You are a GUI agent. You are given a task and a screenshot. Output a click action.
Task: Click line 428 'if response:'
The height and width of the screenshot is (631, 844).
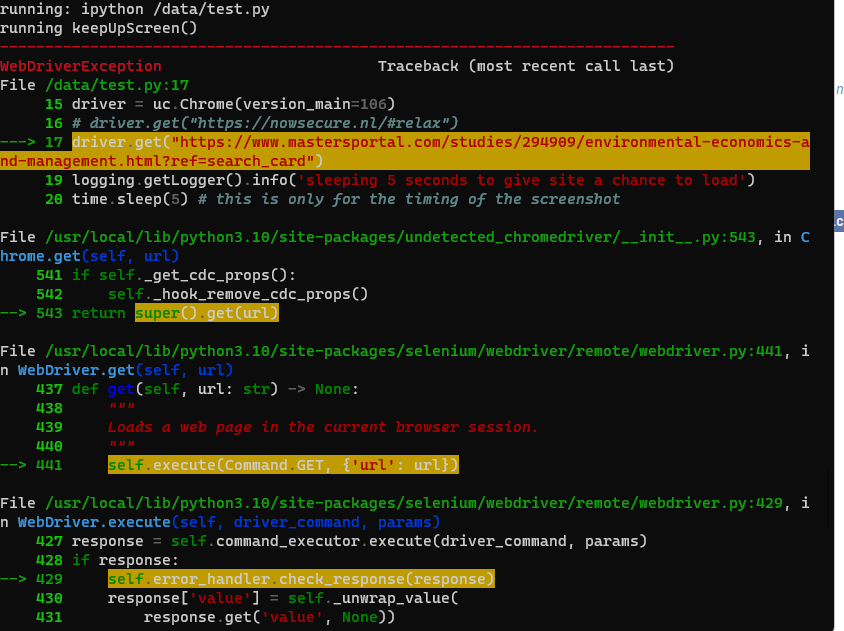pyautogui.click(x=107, y=560)
